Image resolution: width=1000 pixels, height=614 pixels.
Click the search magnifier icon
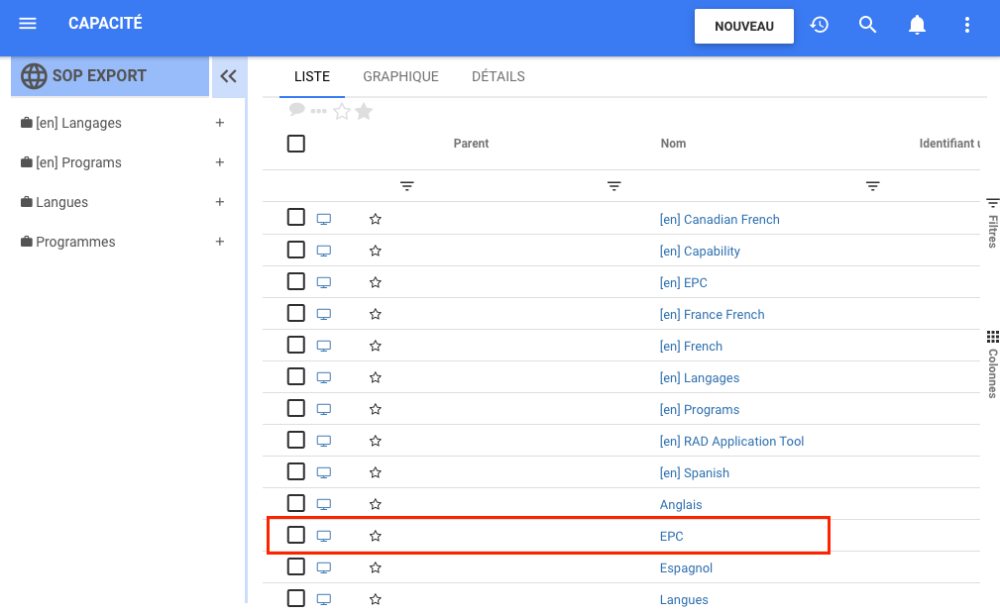pos(868,25)
